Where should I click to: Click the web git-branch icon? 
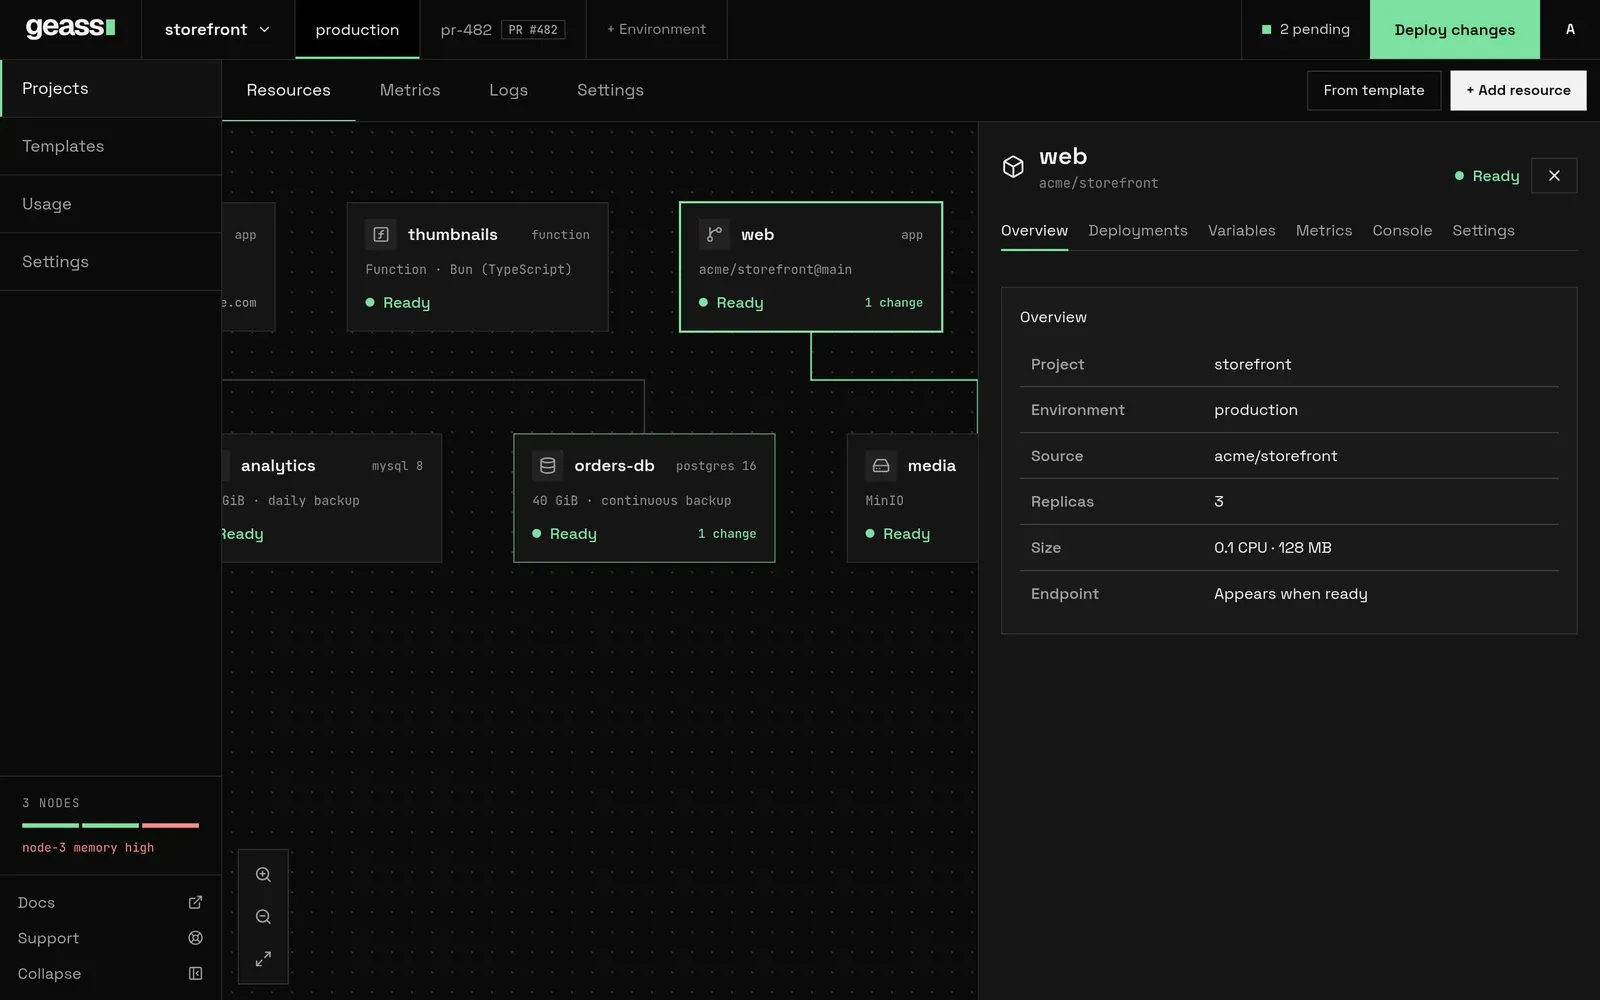(x=714, y=234)
